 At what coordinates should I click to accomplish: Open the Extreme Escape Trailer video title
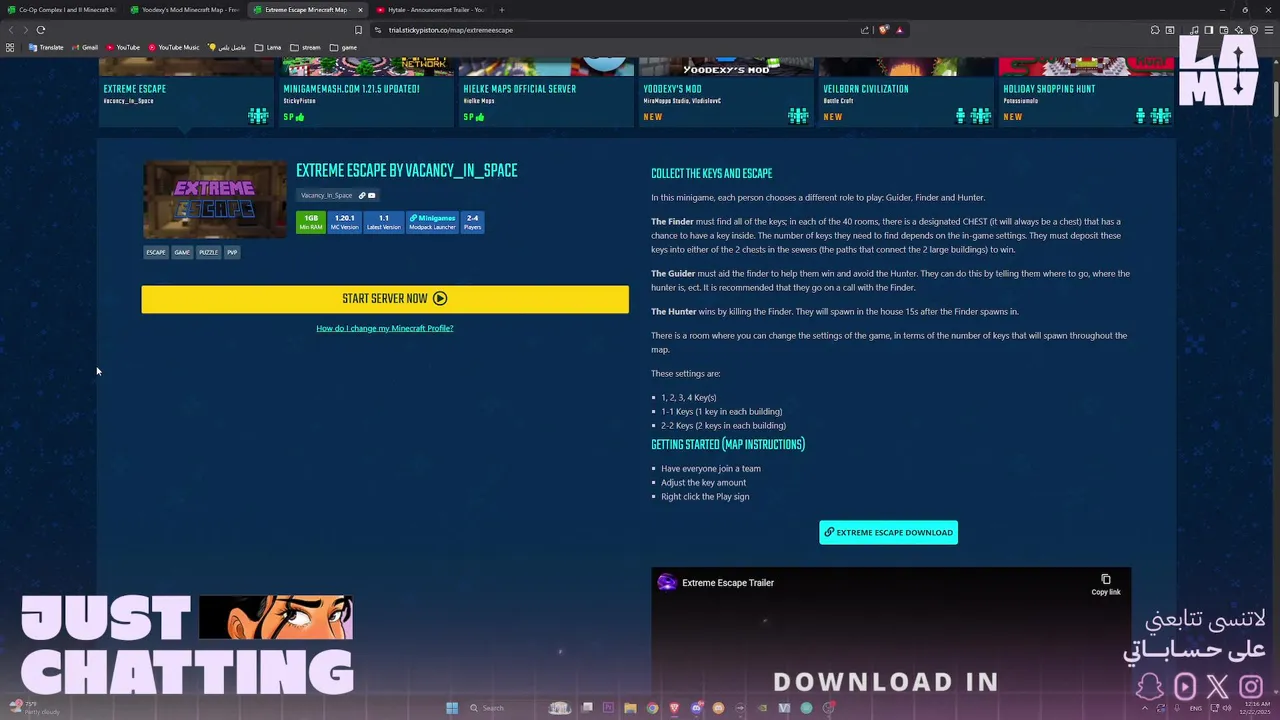tap(728, 583)
